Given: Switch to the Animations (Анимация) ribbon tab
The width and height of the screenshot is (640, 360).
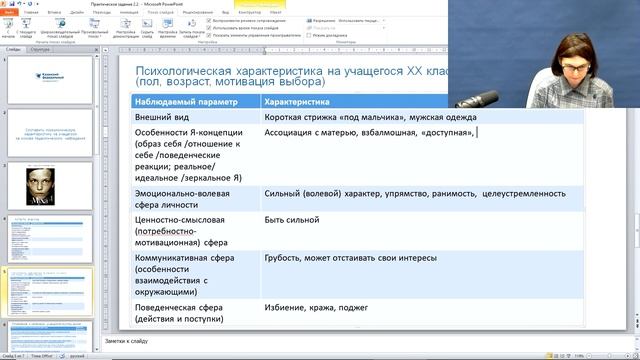Looking at the screenshot, I should pyautogui.click(x=129, y=12).
